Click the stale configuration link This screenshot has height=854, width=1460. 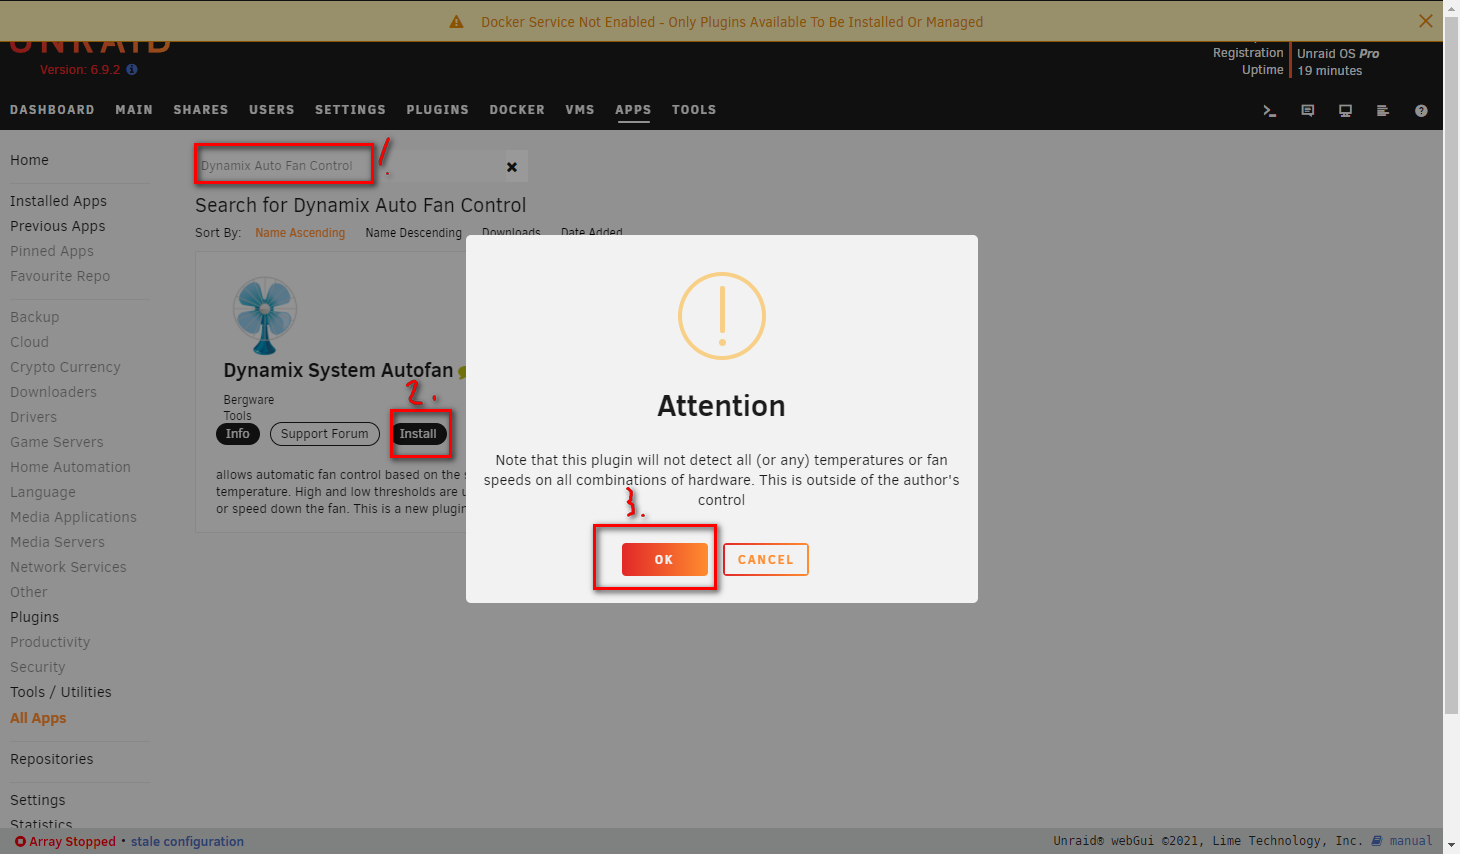(x=187, y=841)
